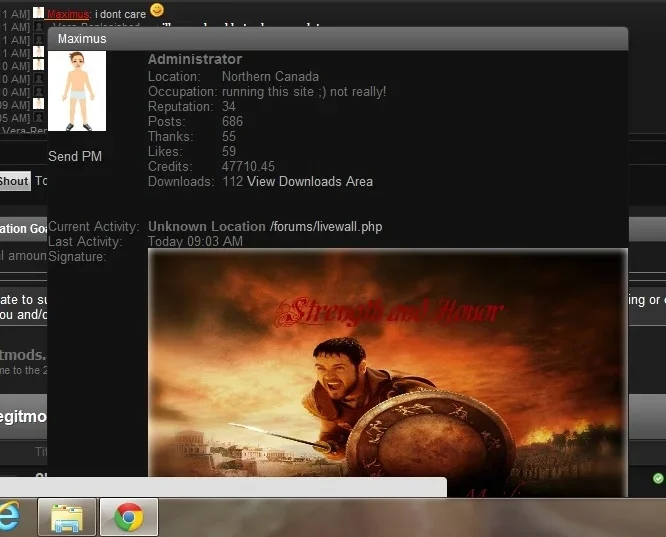Image resolution: width=666 pixels, height=537 pixels.
Task: Open Maximus profile avatar image
Action: coord(77,91)
